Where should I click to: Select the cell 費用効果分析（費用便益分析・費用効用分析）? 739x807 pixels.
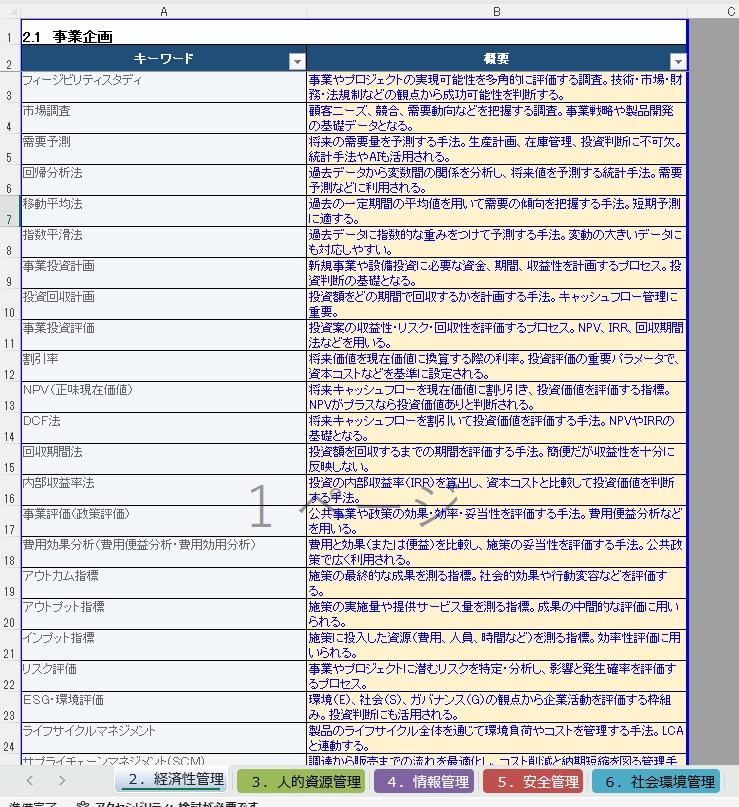pyautogui.click(x=164, y=552)
